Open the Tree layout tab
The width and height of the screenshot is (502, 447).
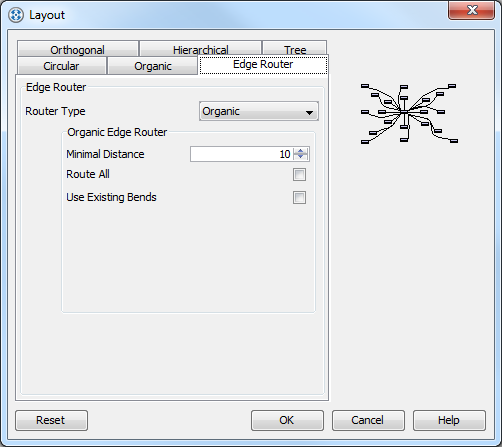pyautogui.click(x=295, y=49)
